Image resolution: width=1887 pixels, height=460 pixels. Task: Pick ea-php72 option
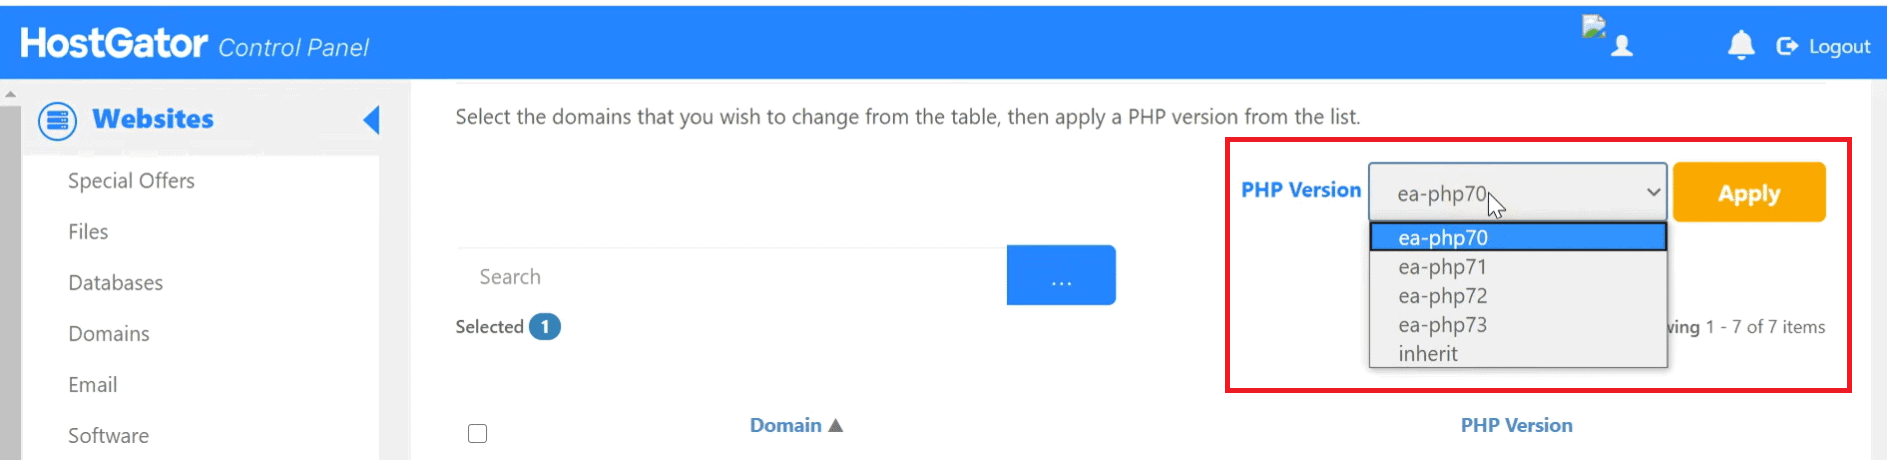point(1442,296)
